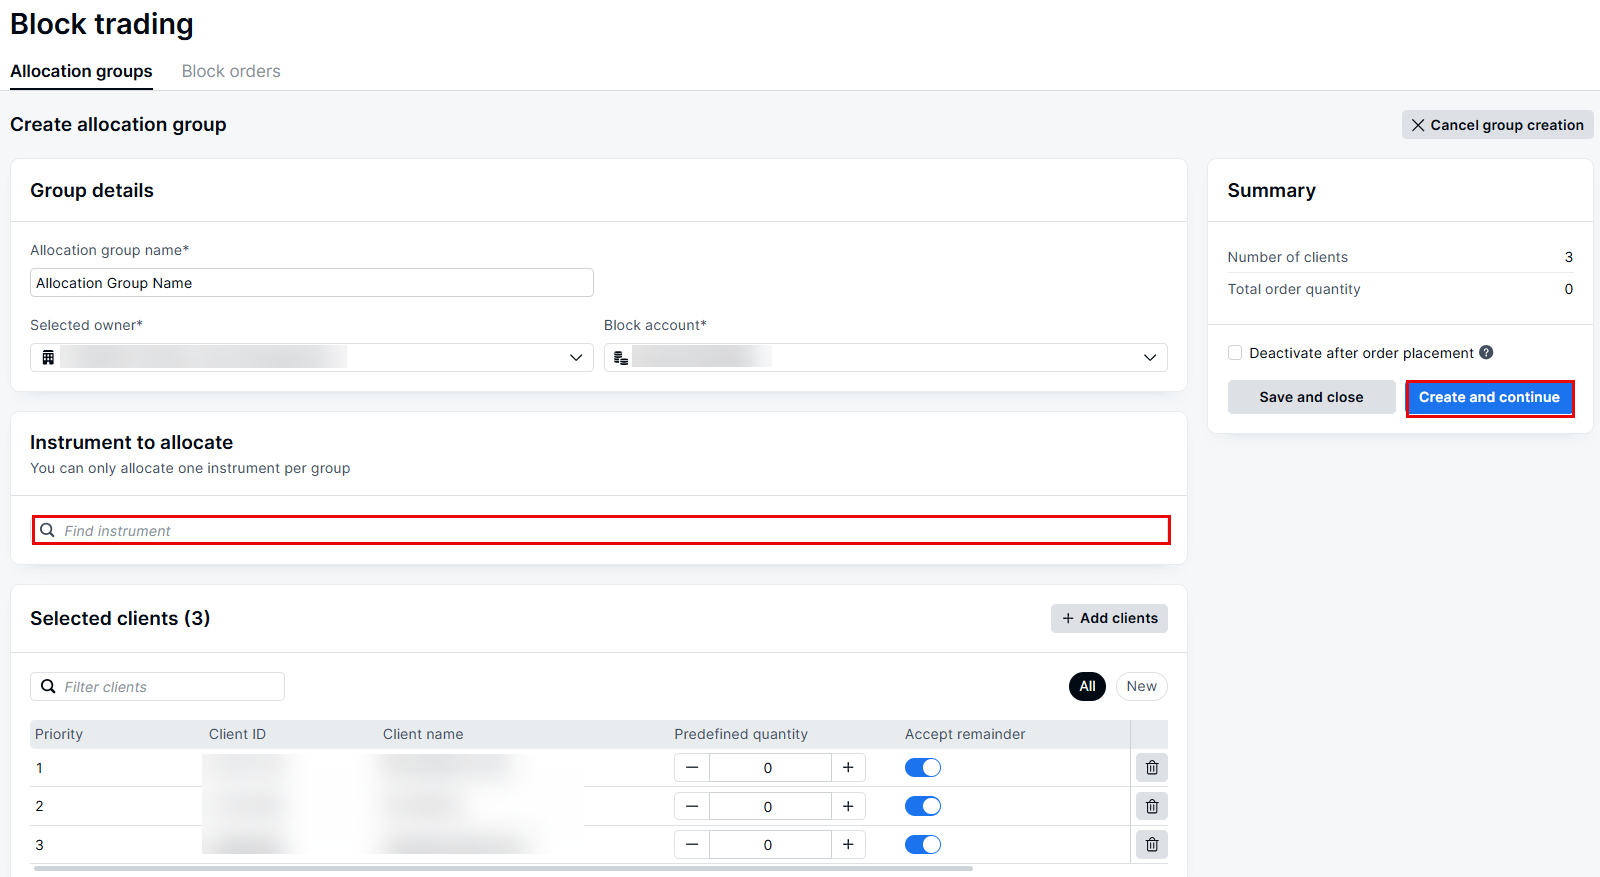Select the Allocation groups tab
The height and width of the screenshot is (877, 1600).
(81, 72)
